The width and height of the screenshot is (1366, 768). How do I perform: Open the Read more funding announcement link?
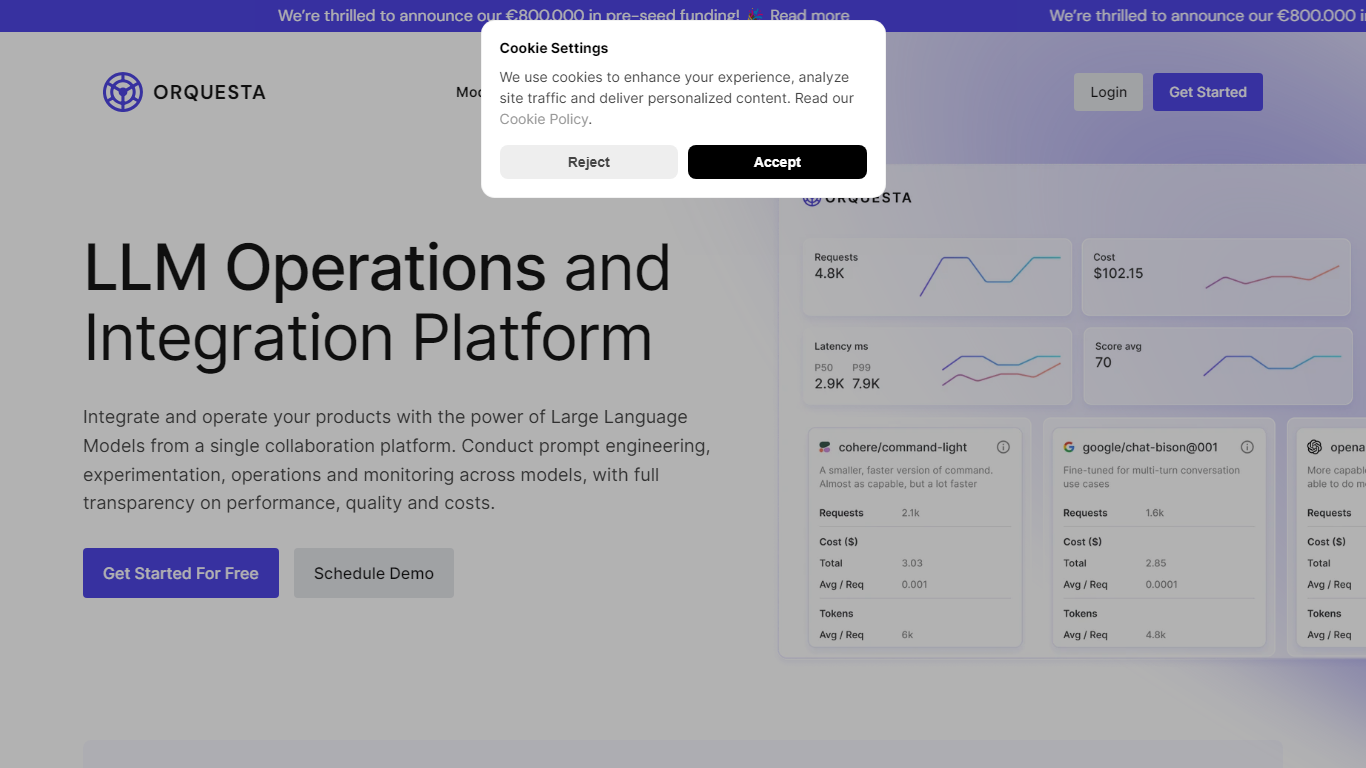809,16
